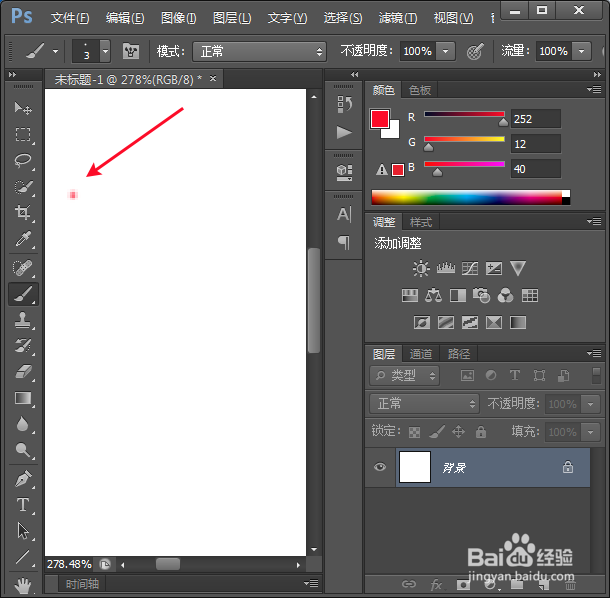610x598 pixels.
Task: Open the layer blend mode 正常 dropdown
Action: point(425,403)
